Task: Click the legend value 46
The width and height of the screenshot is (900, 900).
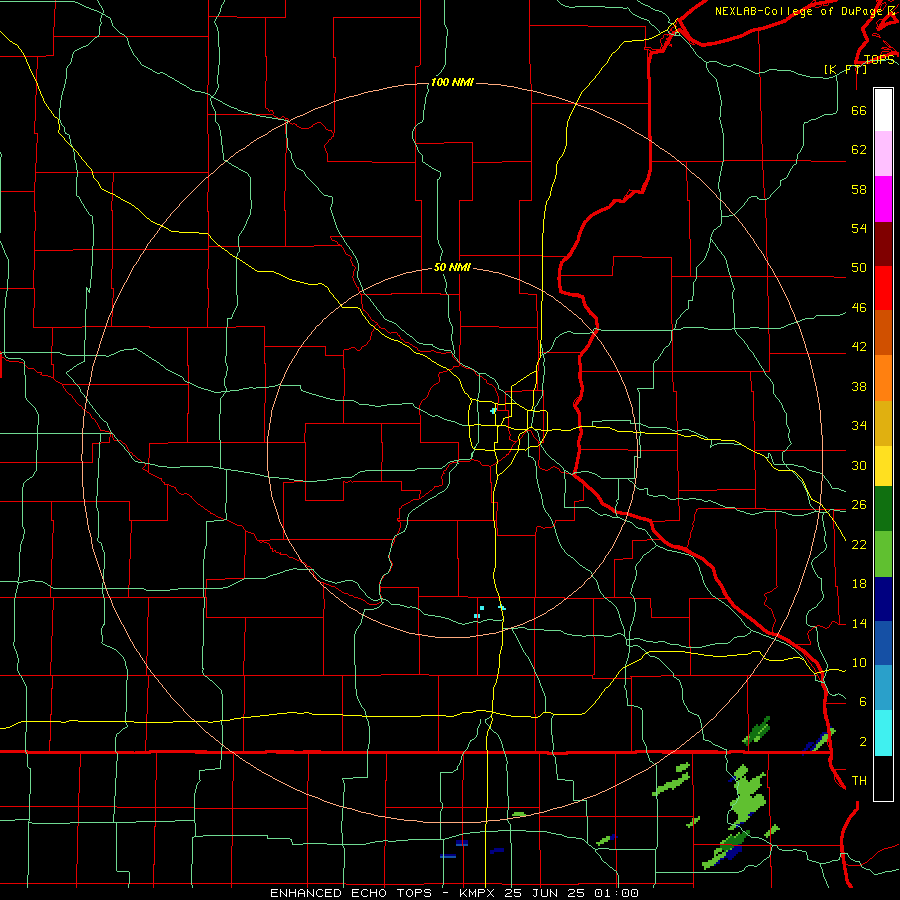Action: (x=859, y=307)
